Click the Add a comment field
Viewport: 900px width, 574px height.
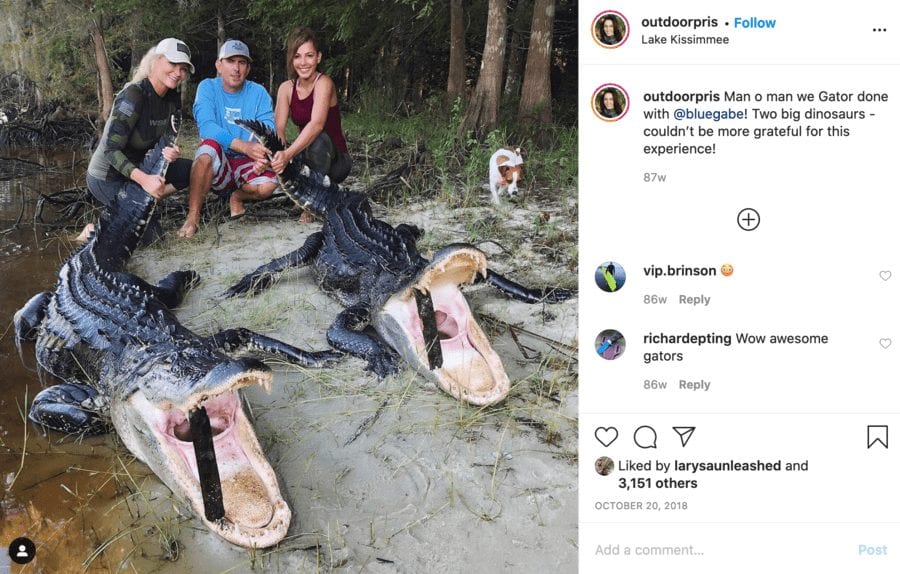pyautogui.click(x=720, y=550)
